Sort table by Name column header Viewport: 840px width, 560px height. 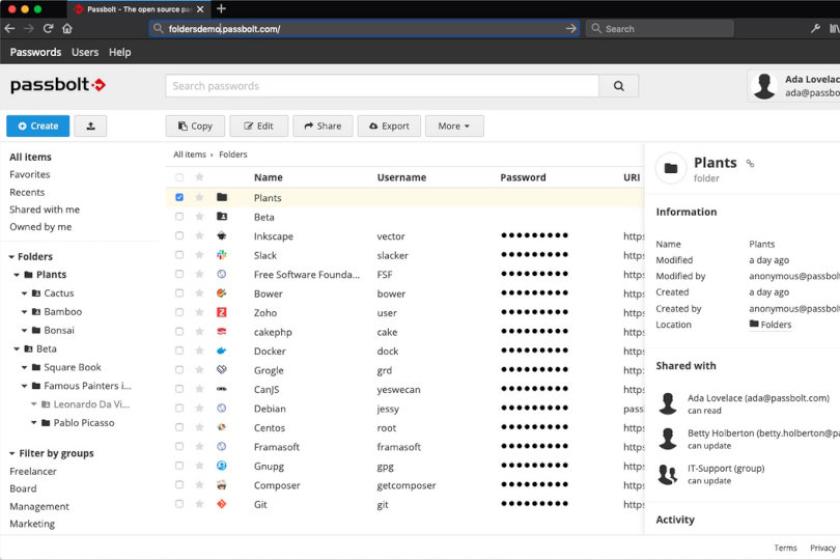point(268,177)
